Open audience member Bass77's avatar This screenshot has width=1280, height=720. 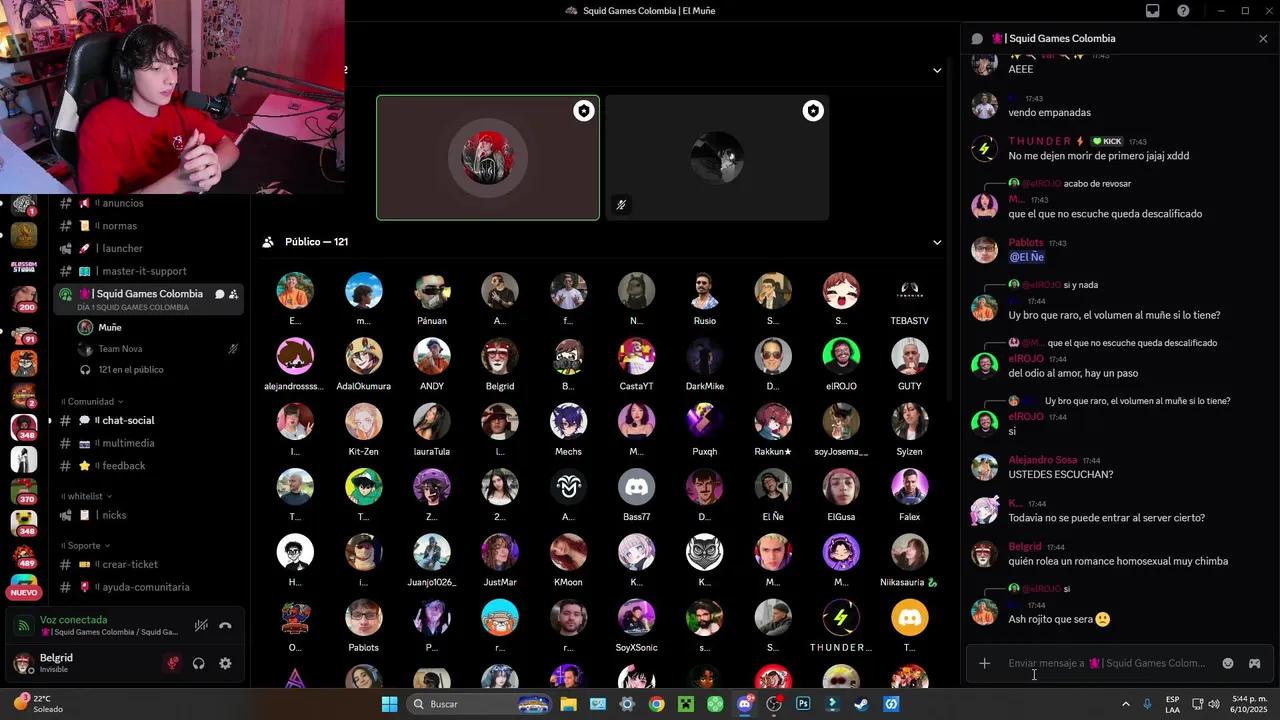tap(636, 487)
